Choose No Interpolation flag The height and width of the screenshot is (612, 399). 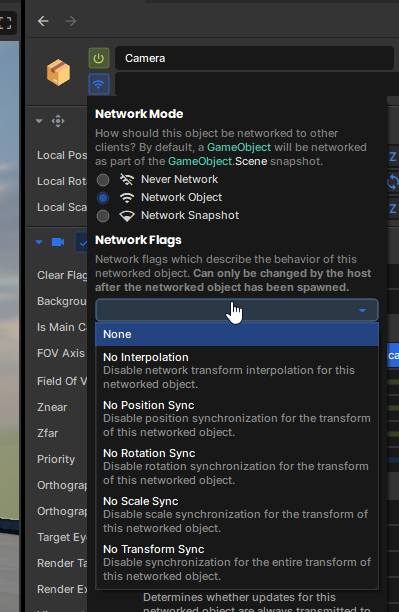click(x=237, y=370)
